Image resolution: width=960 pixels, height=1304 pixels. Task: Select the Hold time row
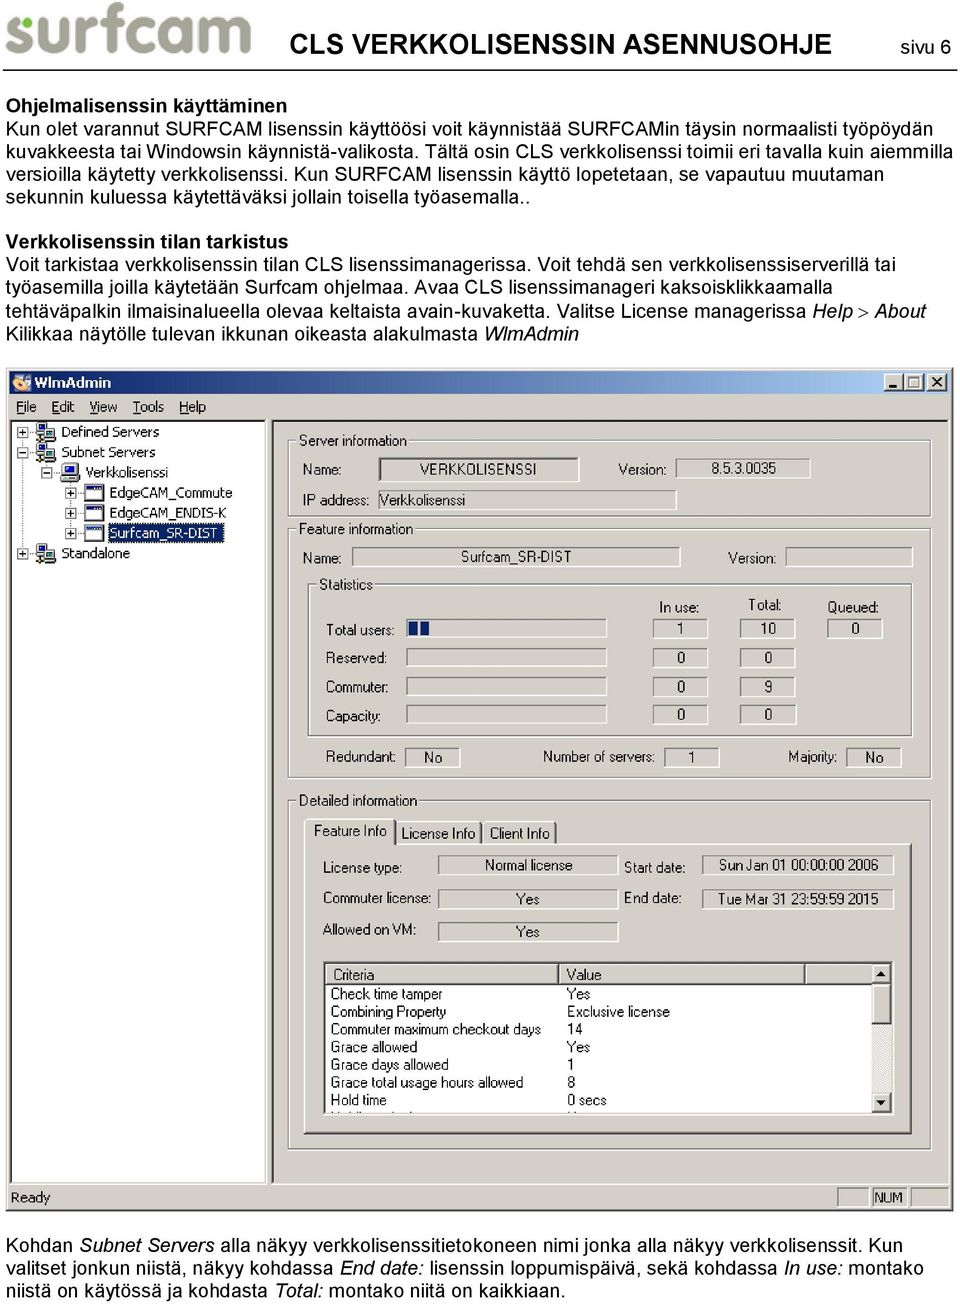[x=599, y=1100]
